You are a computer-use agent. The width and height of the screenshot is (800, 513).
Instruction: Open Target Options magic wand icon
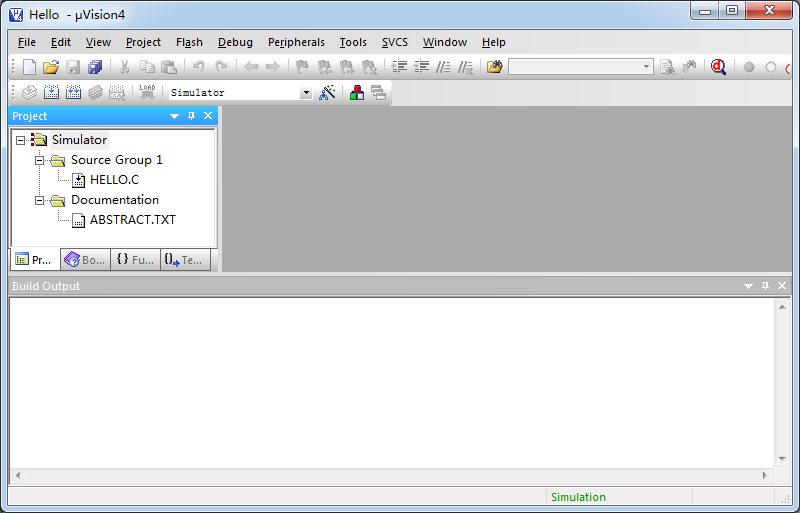click(x=327, y=92)
